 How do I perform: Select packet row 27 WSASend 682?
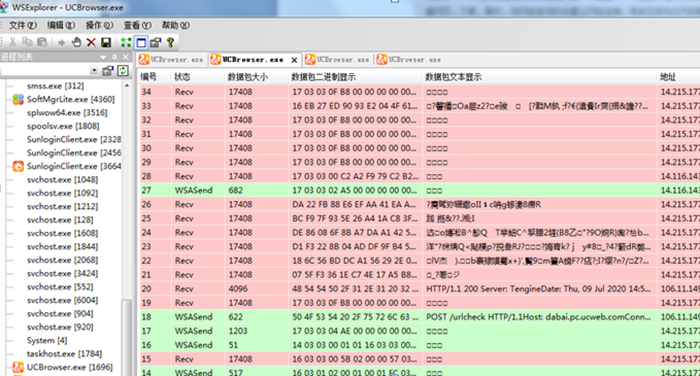420,190
